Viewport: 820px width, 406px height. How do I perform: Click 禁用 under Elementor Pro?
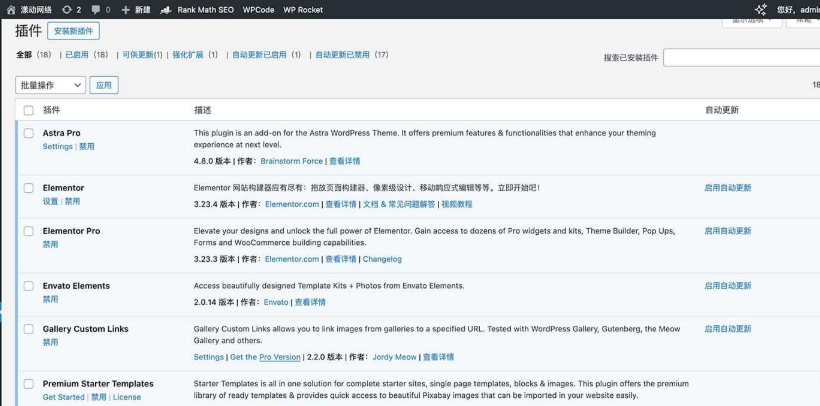[x=51, y=244]
